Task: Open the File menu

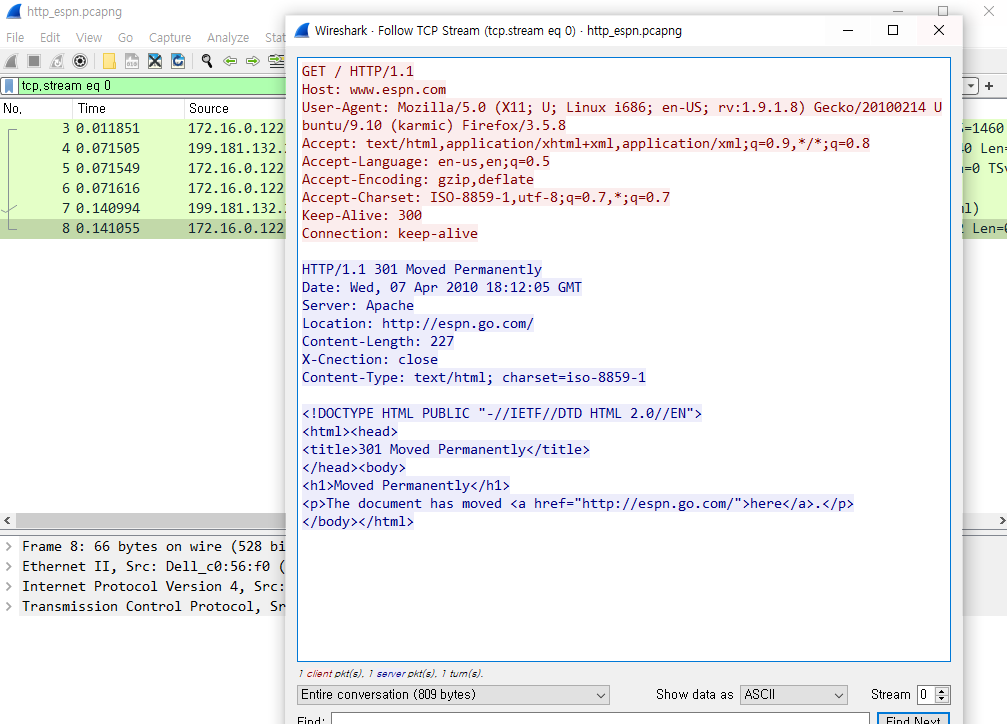Action: (x=15, y=38)
